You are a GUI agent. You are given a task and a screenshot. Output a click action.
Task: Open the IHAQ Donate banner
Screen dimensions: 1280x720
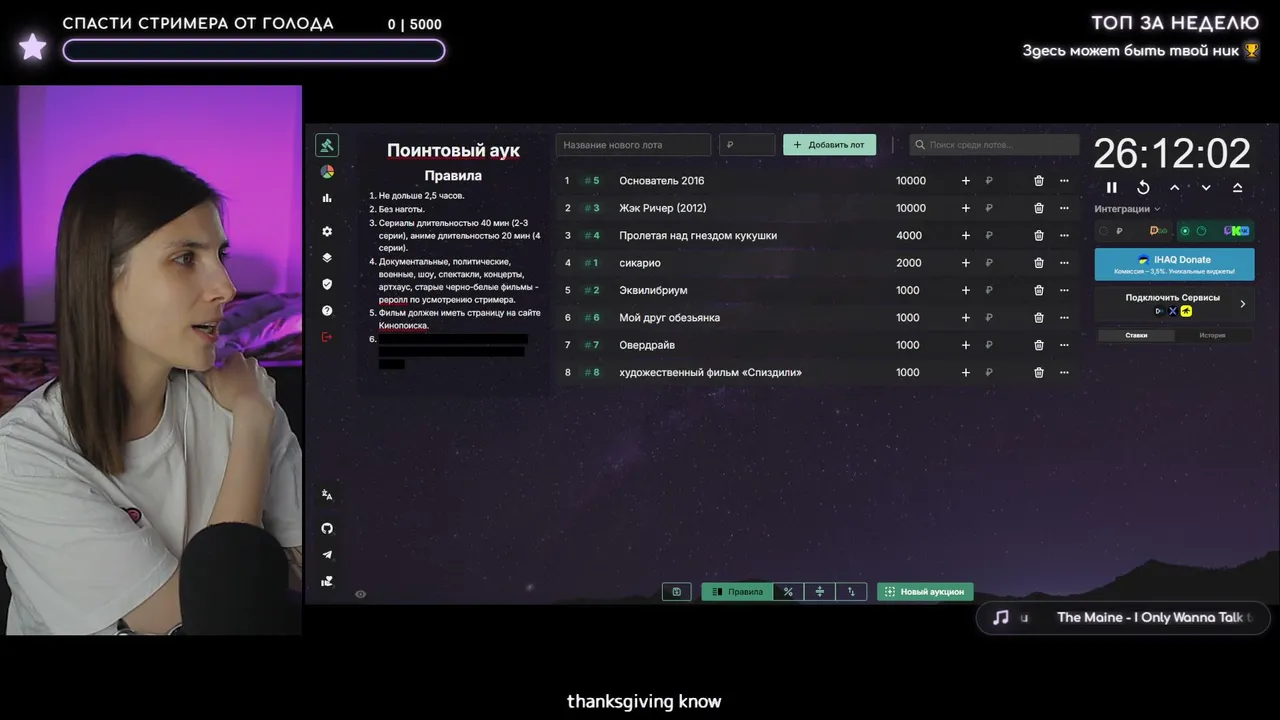tap(1174, 264)
